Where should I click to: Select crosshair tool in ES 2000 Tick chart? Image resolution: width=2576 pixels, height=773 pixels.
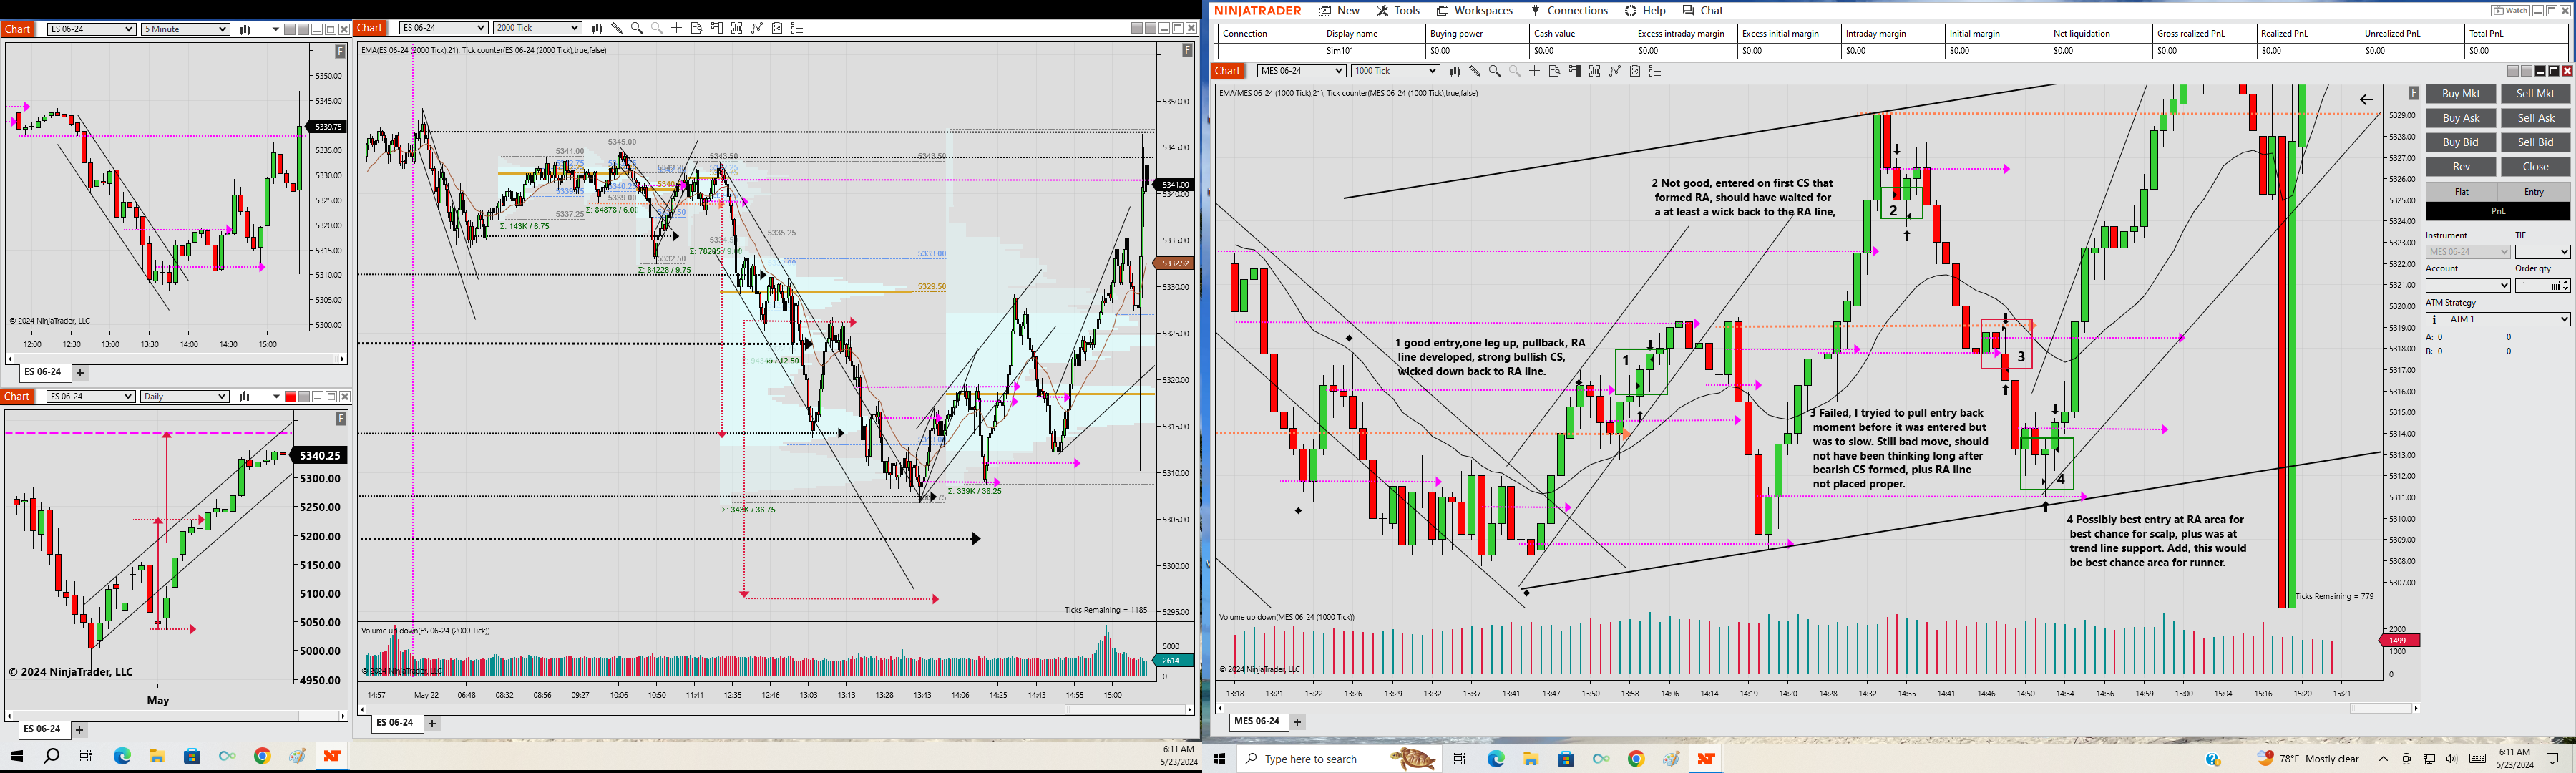click(676, 28)
